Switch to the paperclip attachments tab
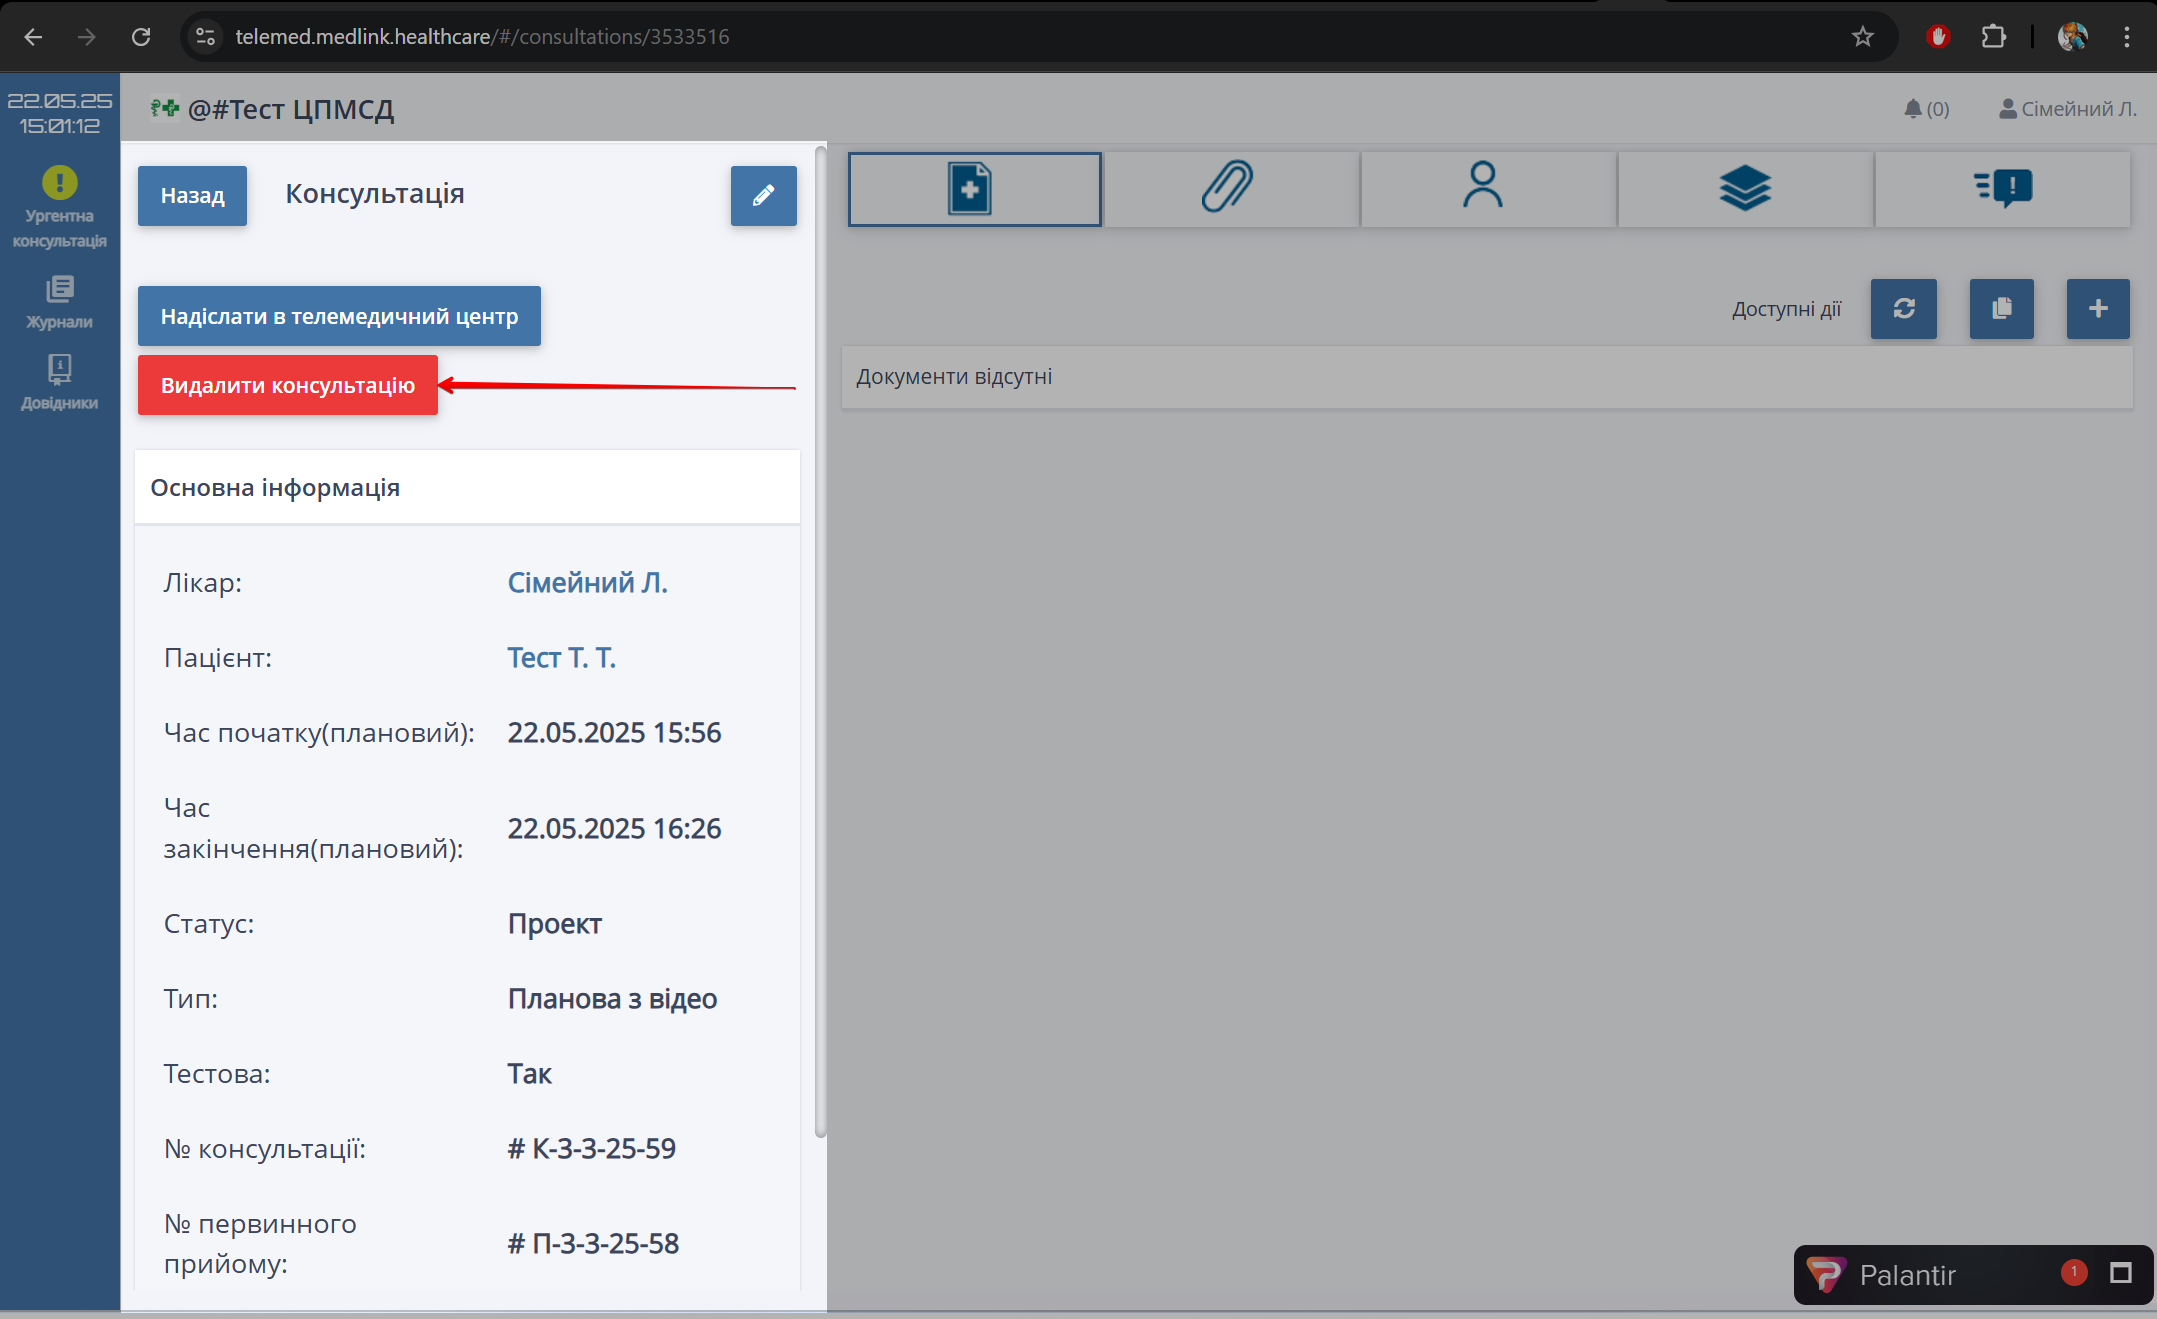The width and height of the screenshot is (2157, 1319). pos(1230,189)
